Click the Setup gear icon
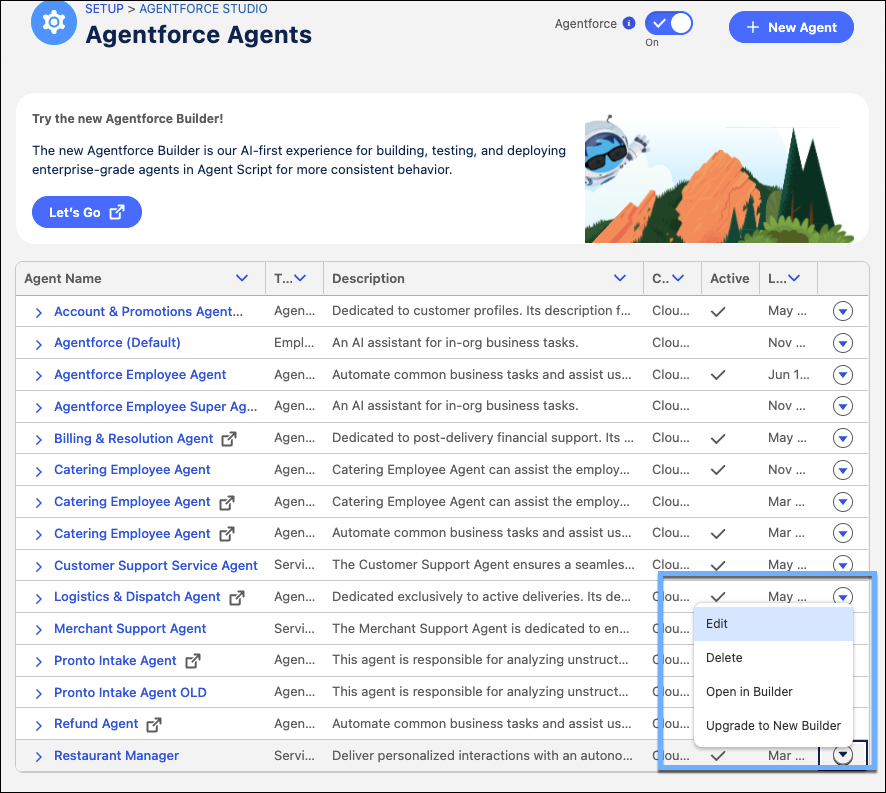 pyautogui.click(x=54, y=23)
